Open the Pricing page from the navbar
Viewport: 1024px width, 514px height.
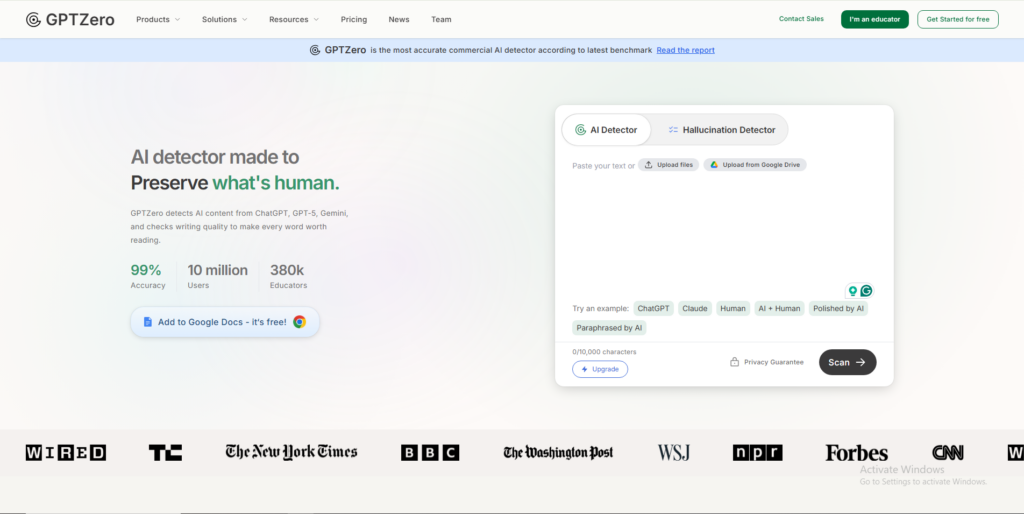coord(353,19)
